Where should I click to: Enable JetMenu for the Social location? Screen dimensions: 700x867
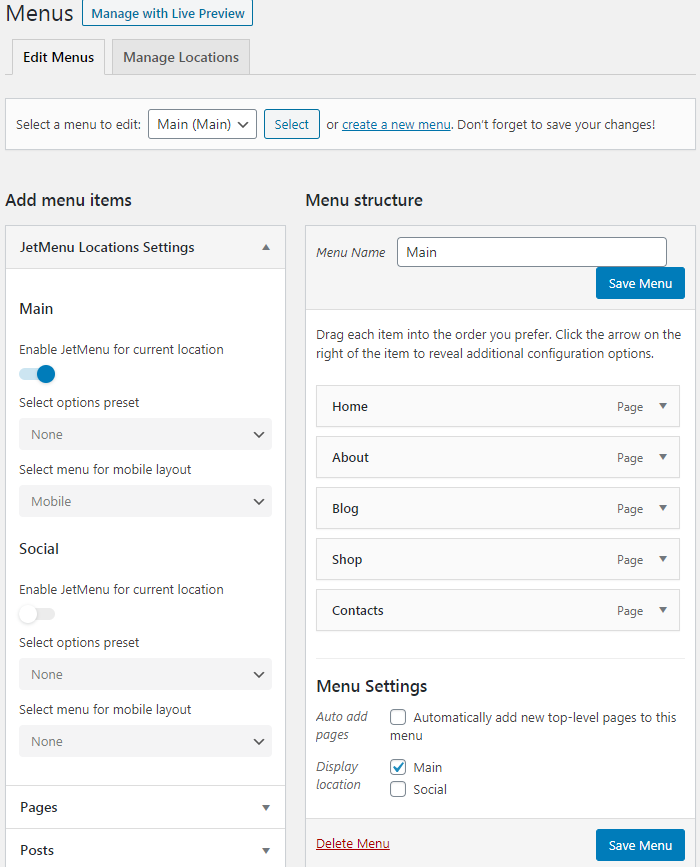pos(37,614)
